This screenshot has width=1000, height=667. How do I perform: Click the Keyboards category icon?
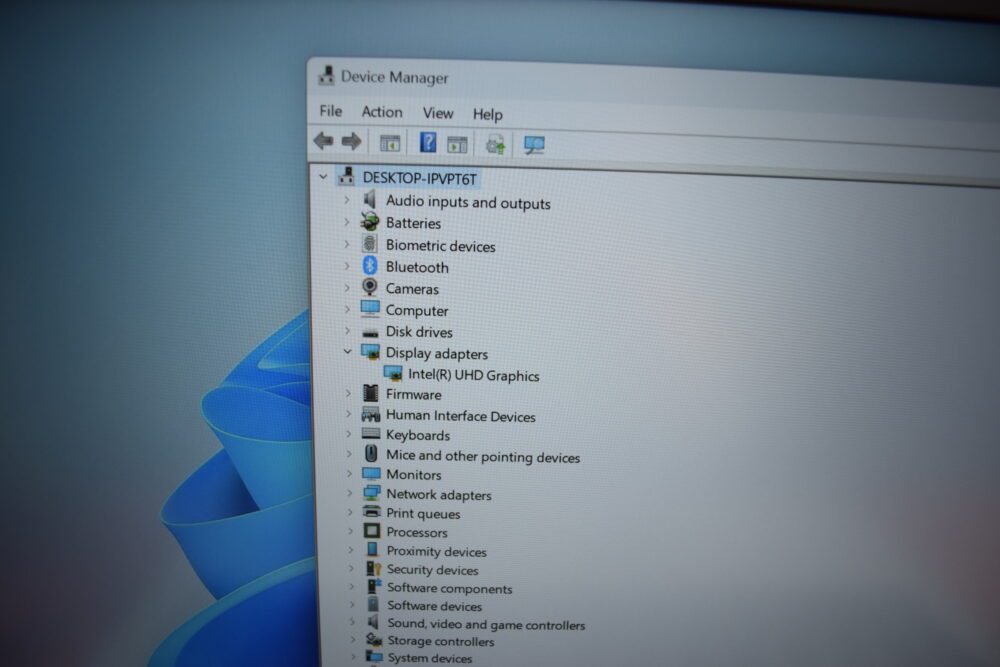[x=371, y=434]
